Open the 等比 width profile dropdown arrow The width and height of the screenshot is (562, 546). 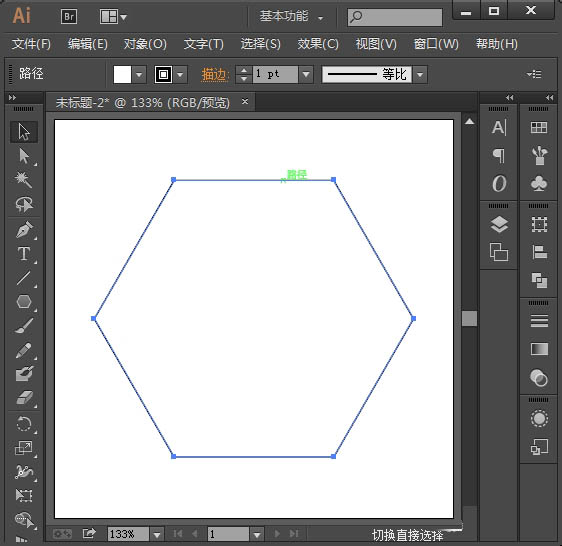[x=420, y=75]
